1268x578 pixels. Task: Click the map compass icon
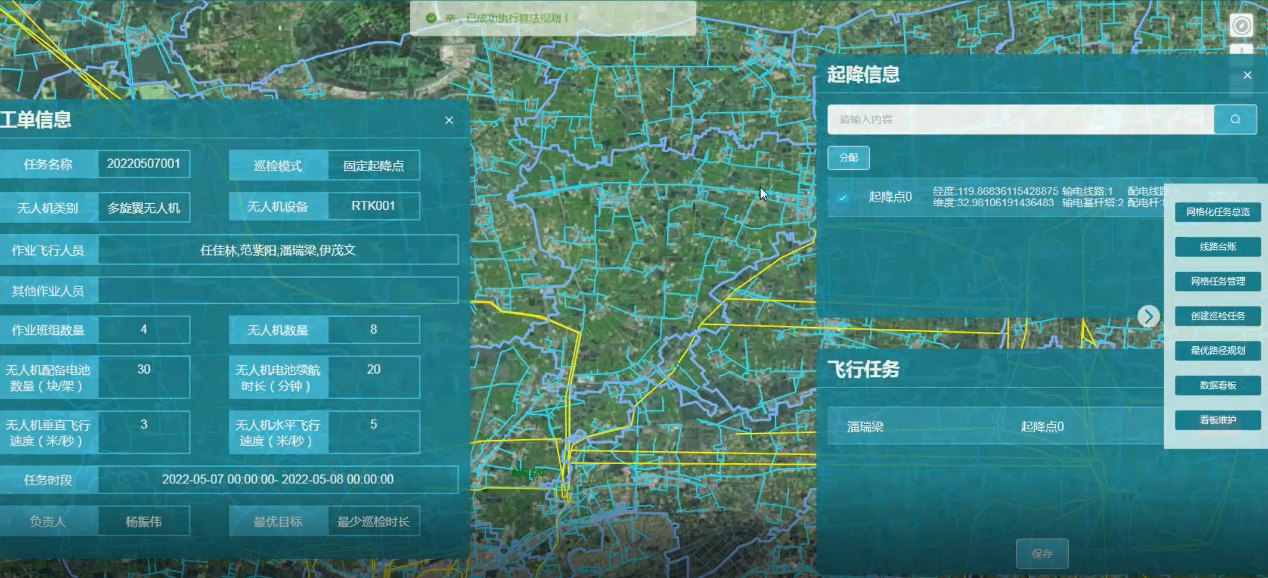pos(1241,26)
